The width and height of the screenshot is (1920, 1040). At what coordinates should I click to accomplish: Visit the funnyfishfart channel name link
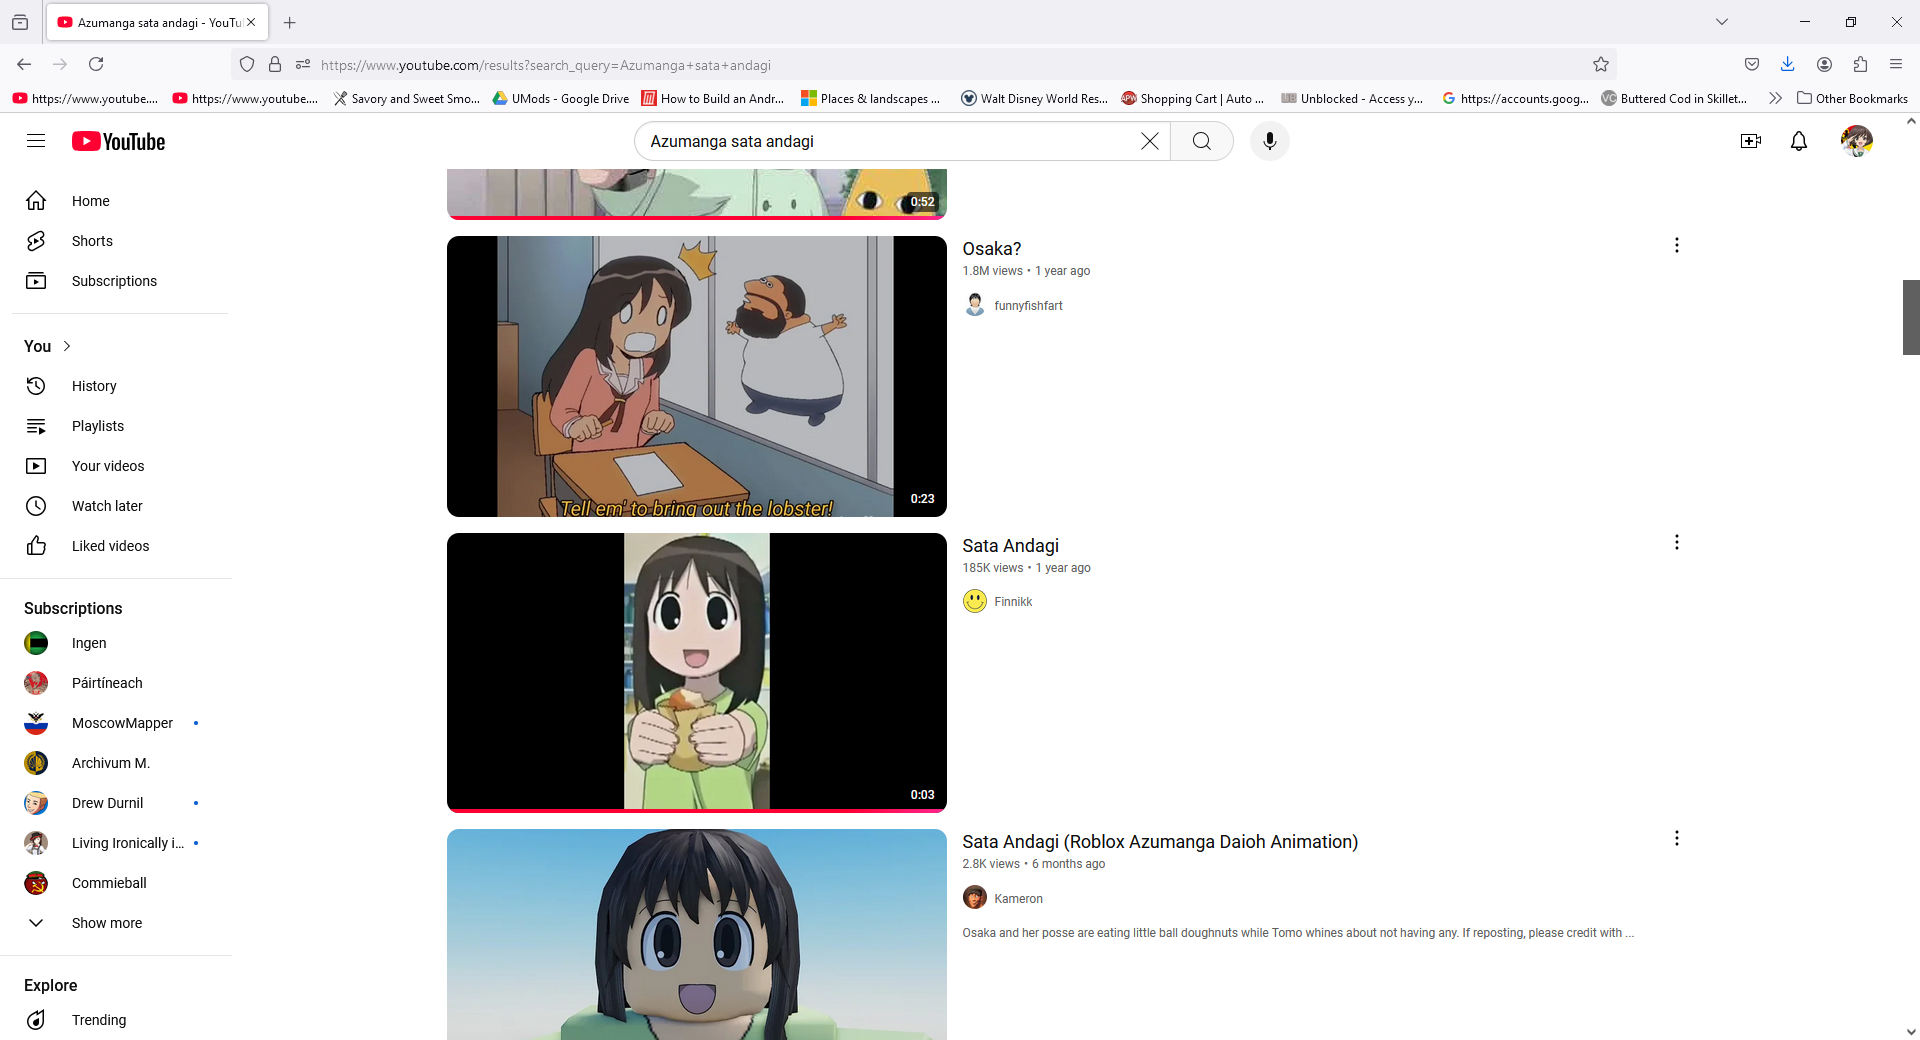[x=1028, y=306]
